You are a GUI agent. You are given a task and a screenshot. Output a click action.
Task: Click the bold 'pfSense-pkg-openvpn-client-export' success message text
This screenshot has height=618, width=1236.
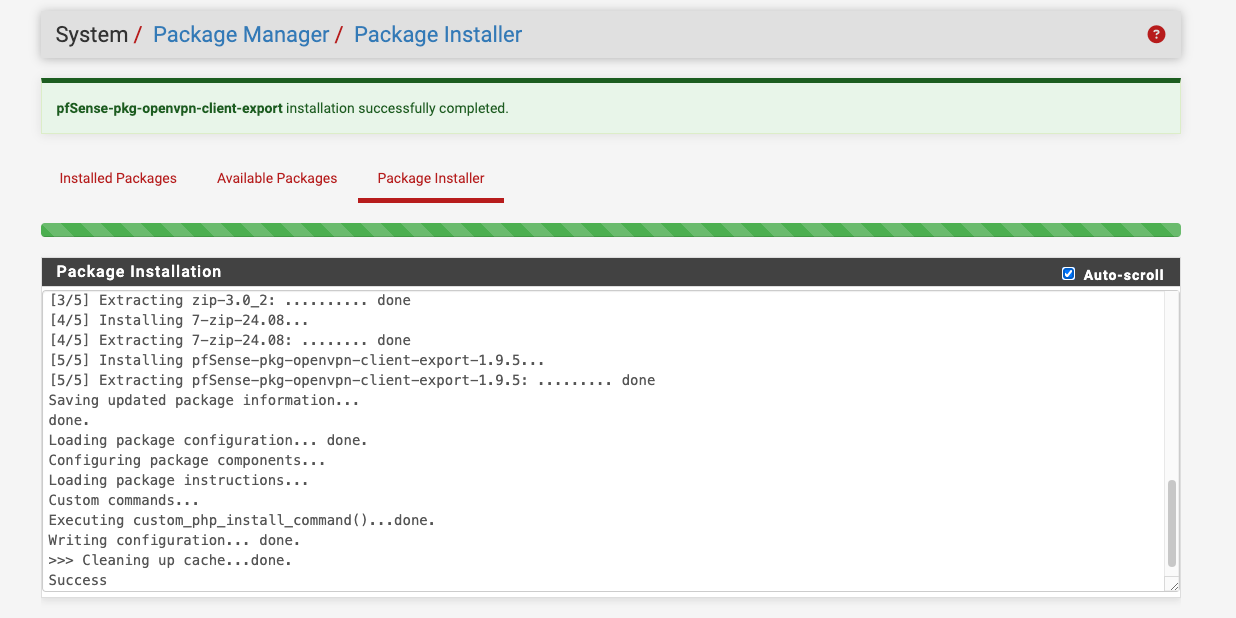(x=170, y=108)
